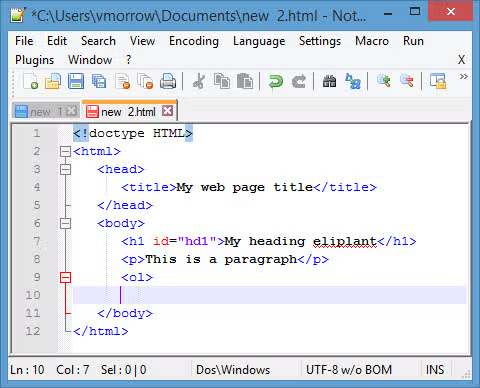This screenshot has height=388, width=480.
Task: Click the Paste clipboard icon
Action: (245, 81)
